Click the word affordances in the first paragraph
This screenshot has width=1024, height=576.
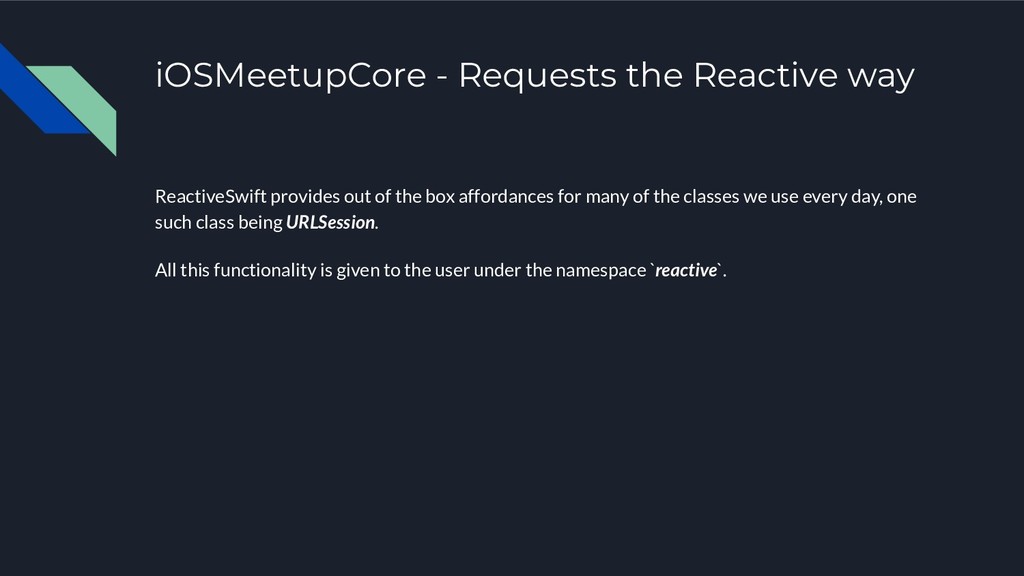506,197
